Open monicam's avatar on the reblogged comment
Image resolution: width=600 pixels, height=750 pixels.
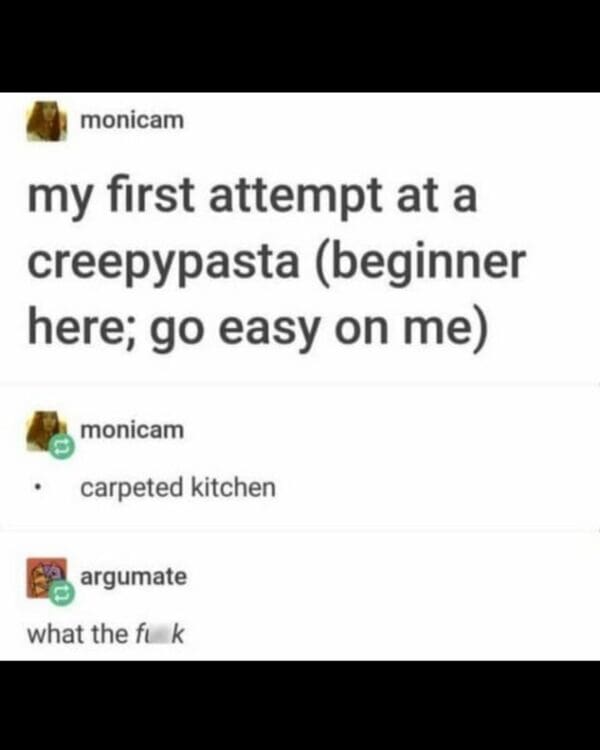tap(45, 430)
